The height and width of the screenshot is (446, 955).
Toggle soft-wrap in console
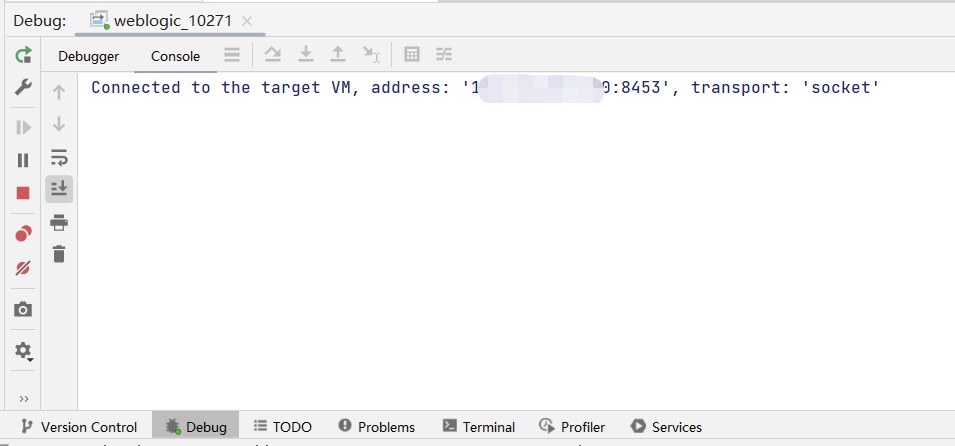coord(58,157)
